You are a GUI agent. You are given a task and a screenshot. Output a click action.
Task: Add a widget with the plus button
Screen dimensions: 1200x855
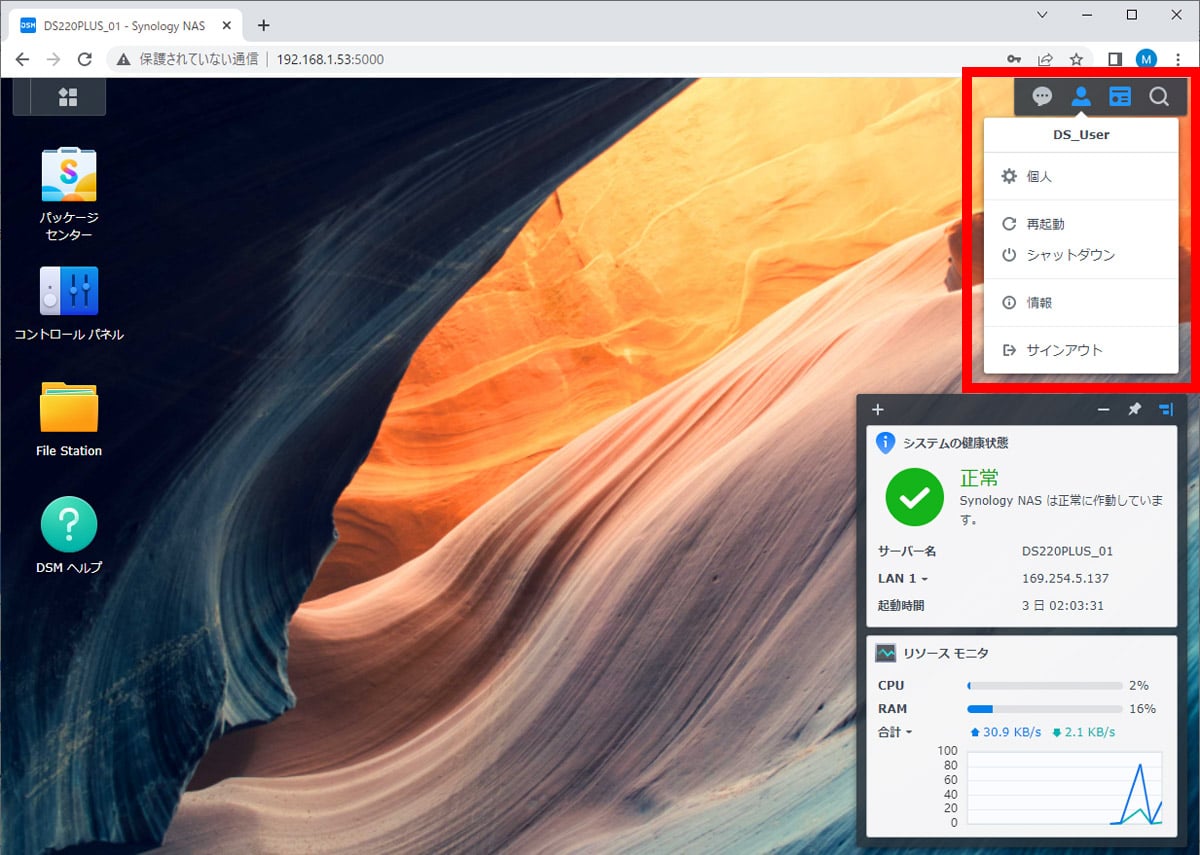[x=878, y=409]
